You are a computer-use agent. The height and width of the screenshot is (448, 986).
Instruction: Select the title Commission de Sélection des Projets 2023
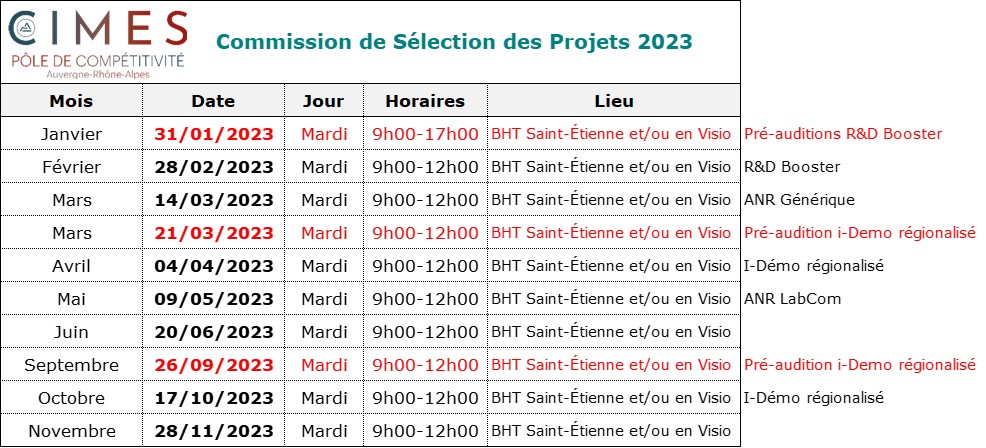(454, 42)
